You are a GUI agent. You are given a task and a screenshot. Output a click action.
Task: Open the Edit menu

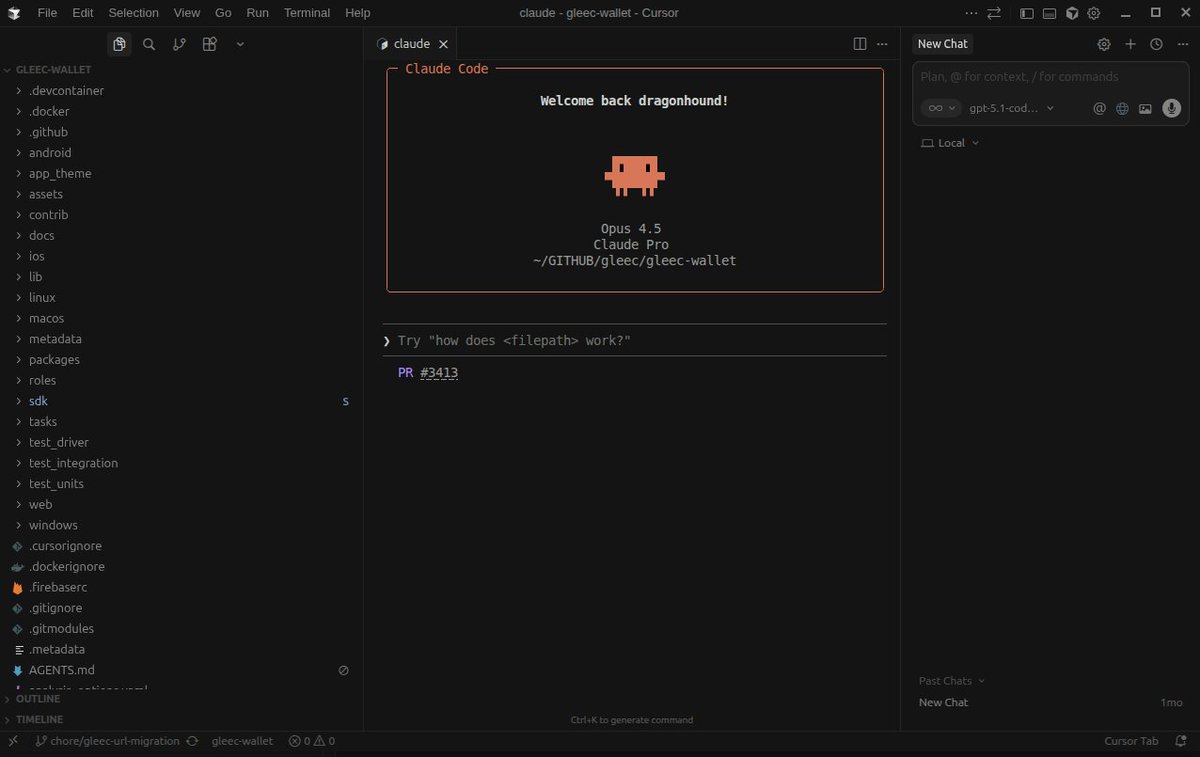point(83,13)
